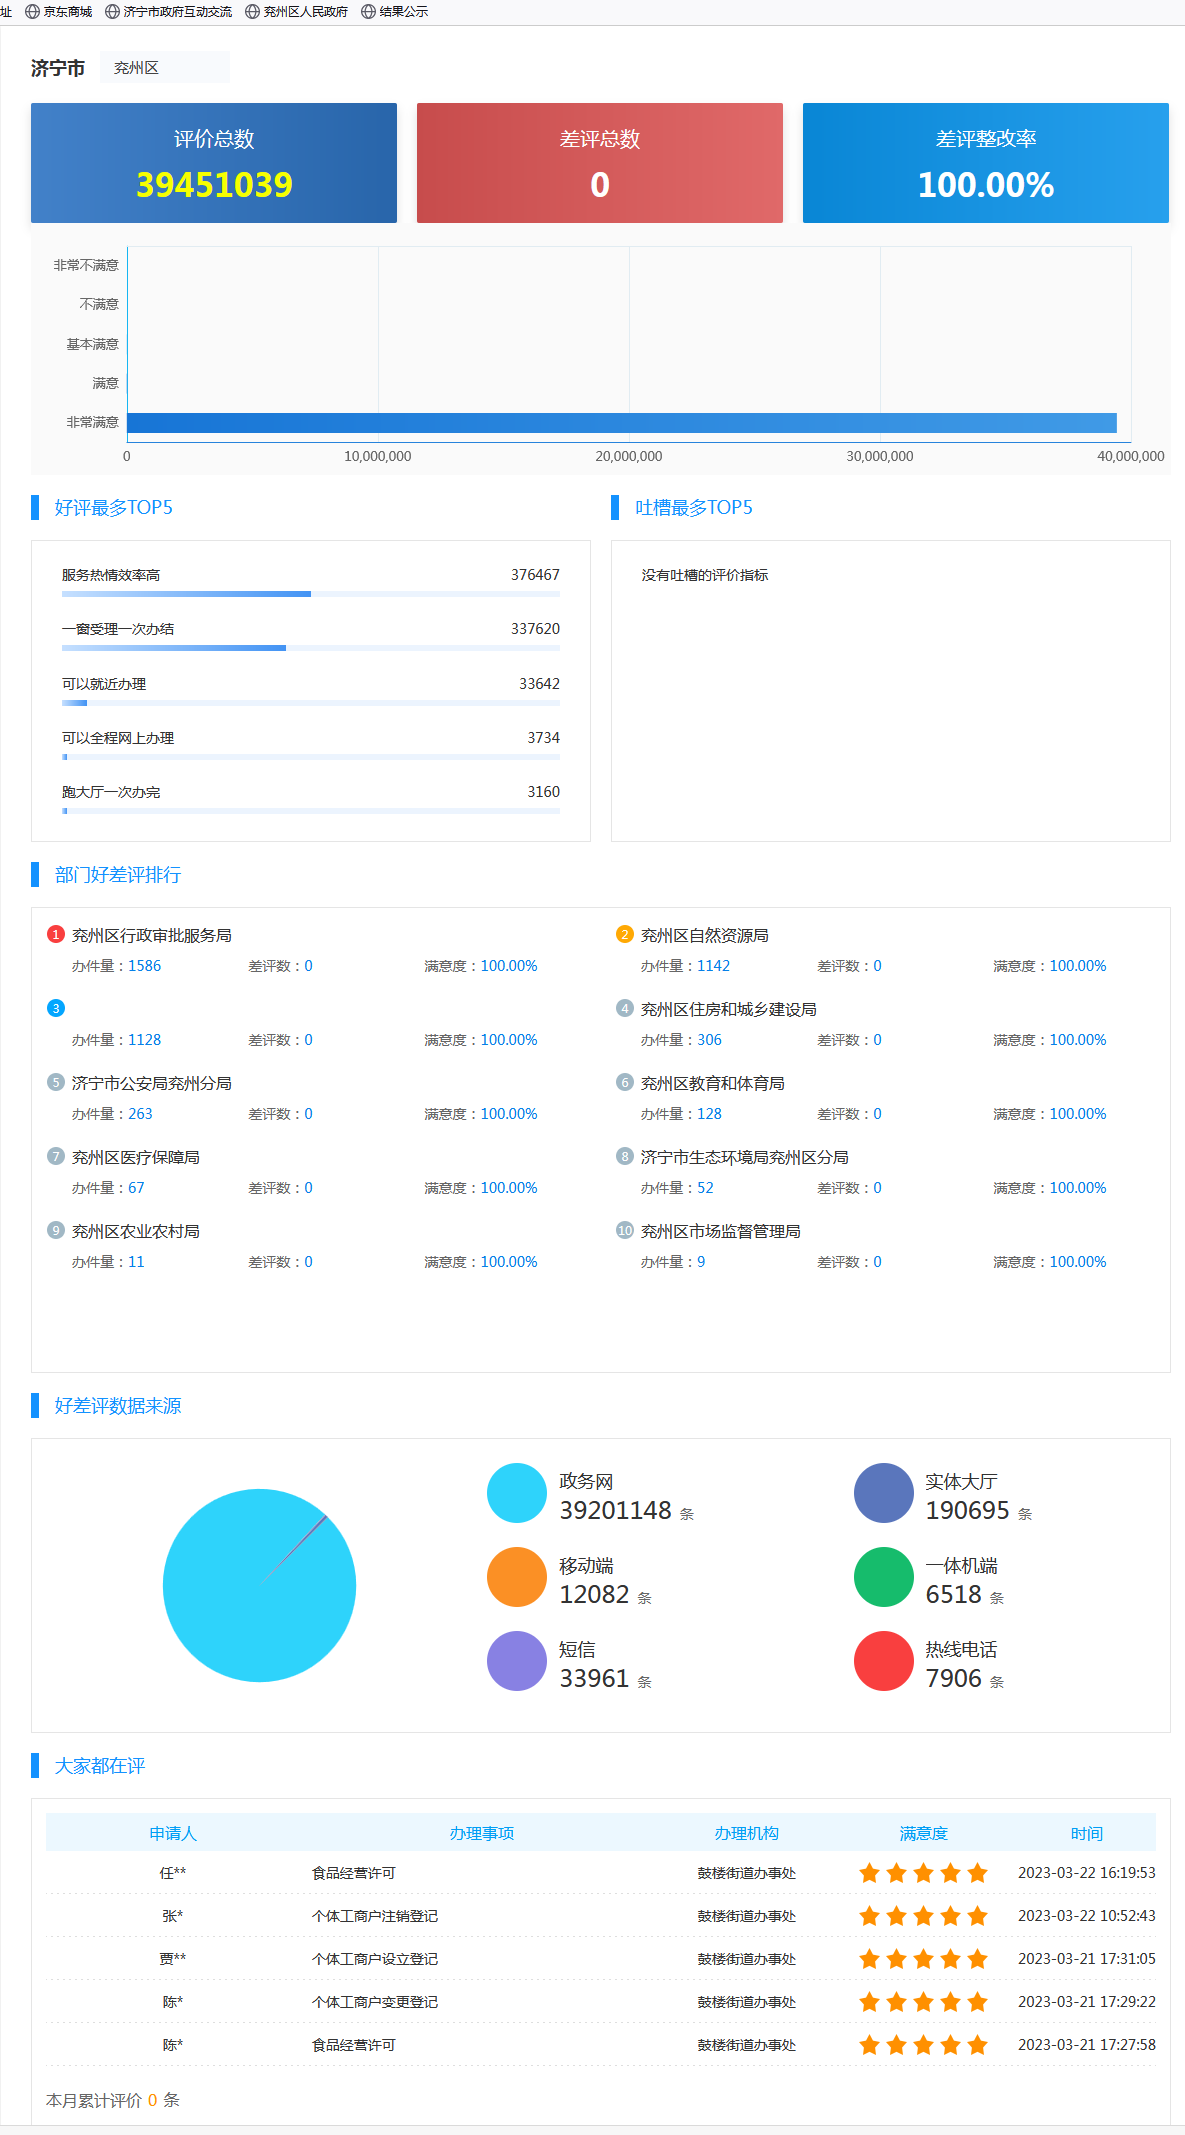Click the 满意度 column header
The height and width of the screenshot is (2135, 1185).
point(923,1833)
